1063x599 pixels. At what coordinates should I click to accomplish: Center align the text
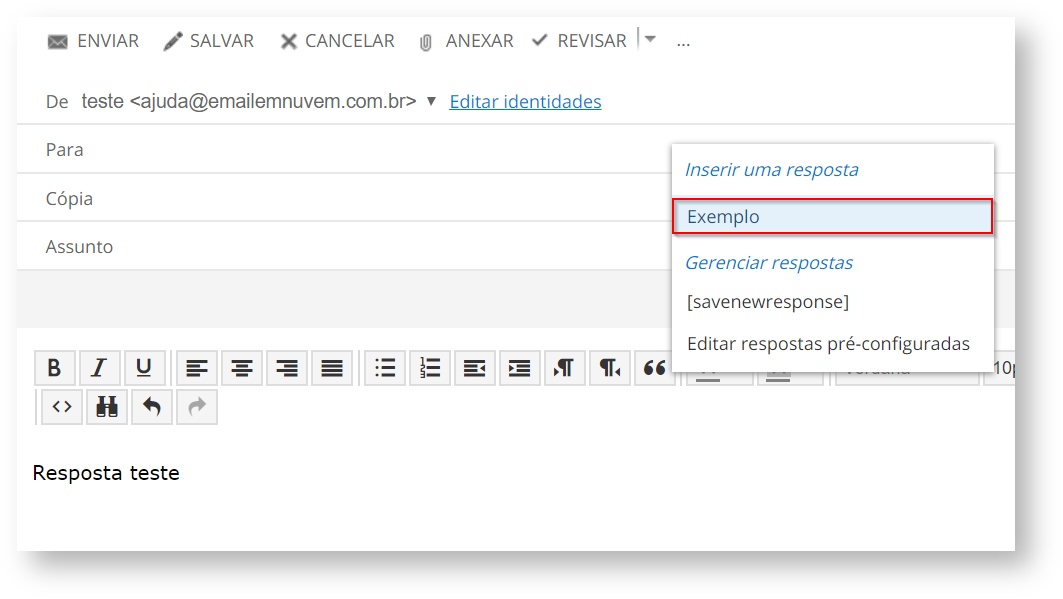pyautogui.click(x=242, y=368)
